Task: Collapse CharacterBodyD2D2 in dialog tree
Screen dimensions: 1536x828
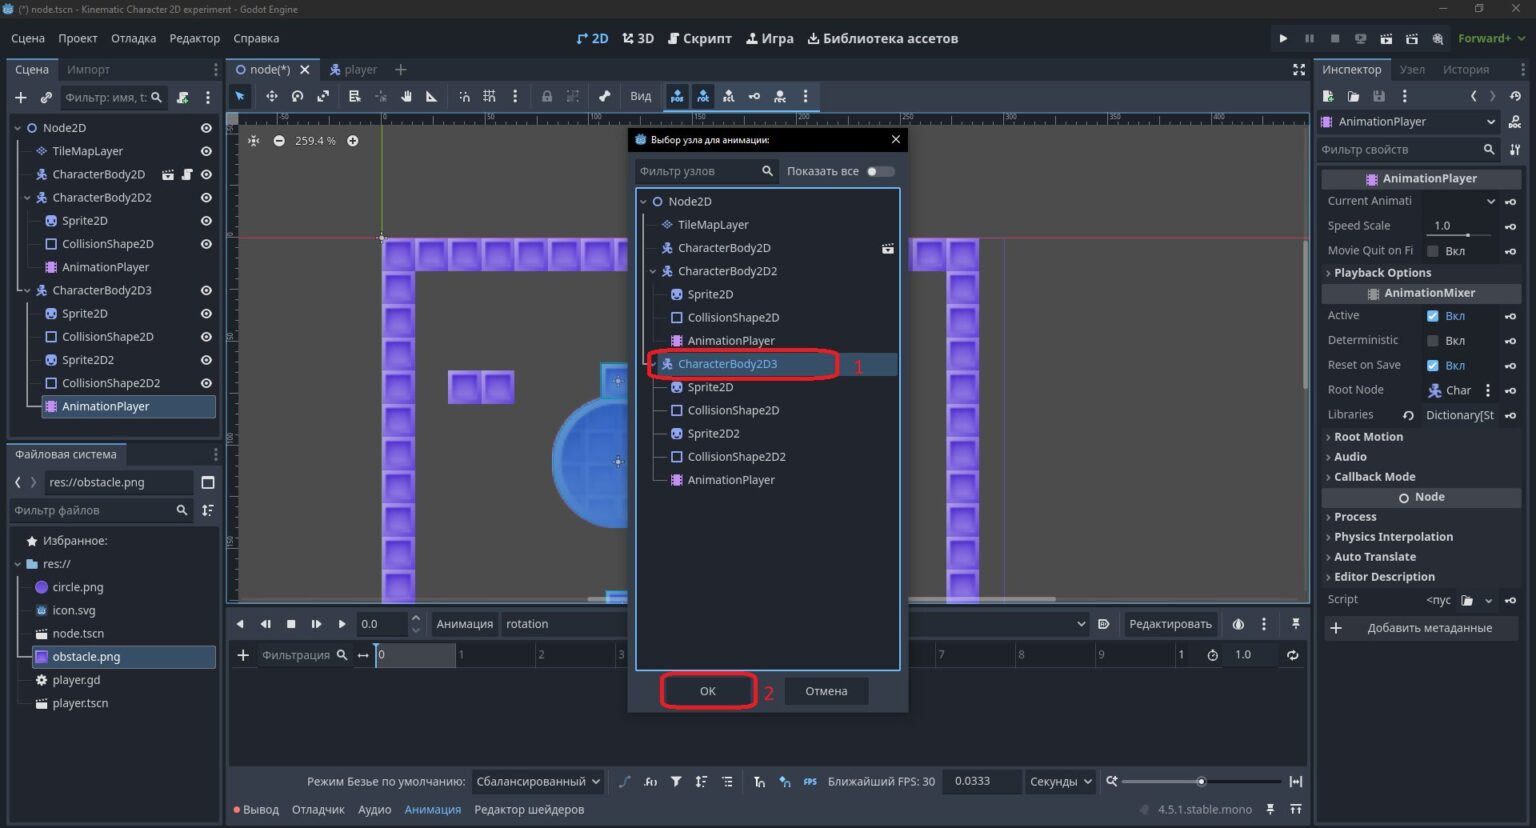Action: [653, 271]
